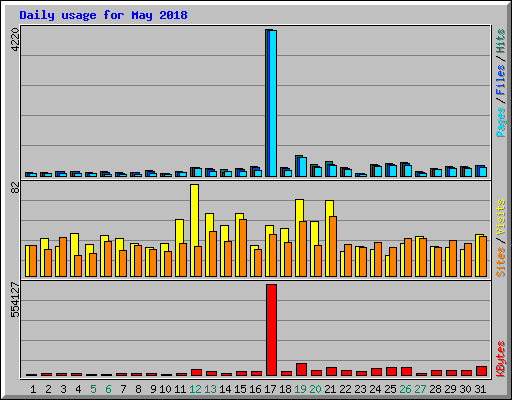Click the yellow "Visits" legend word
Viewport: 512px width, 400px height.
[x=500, y=217]
